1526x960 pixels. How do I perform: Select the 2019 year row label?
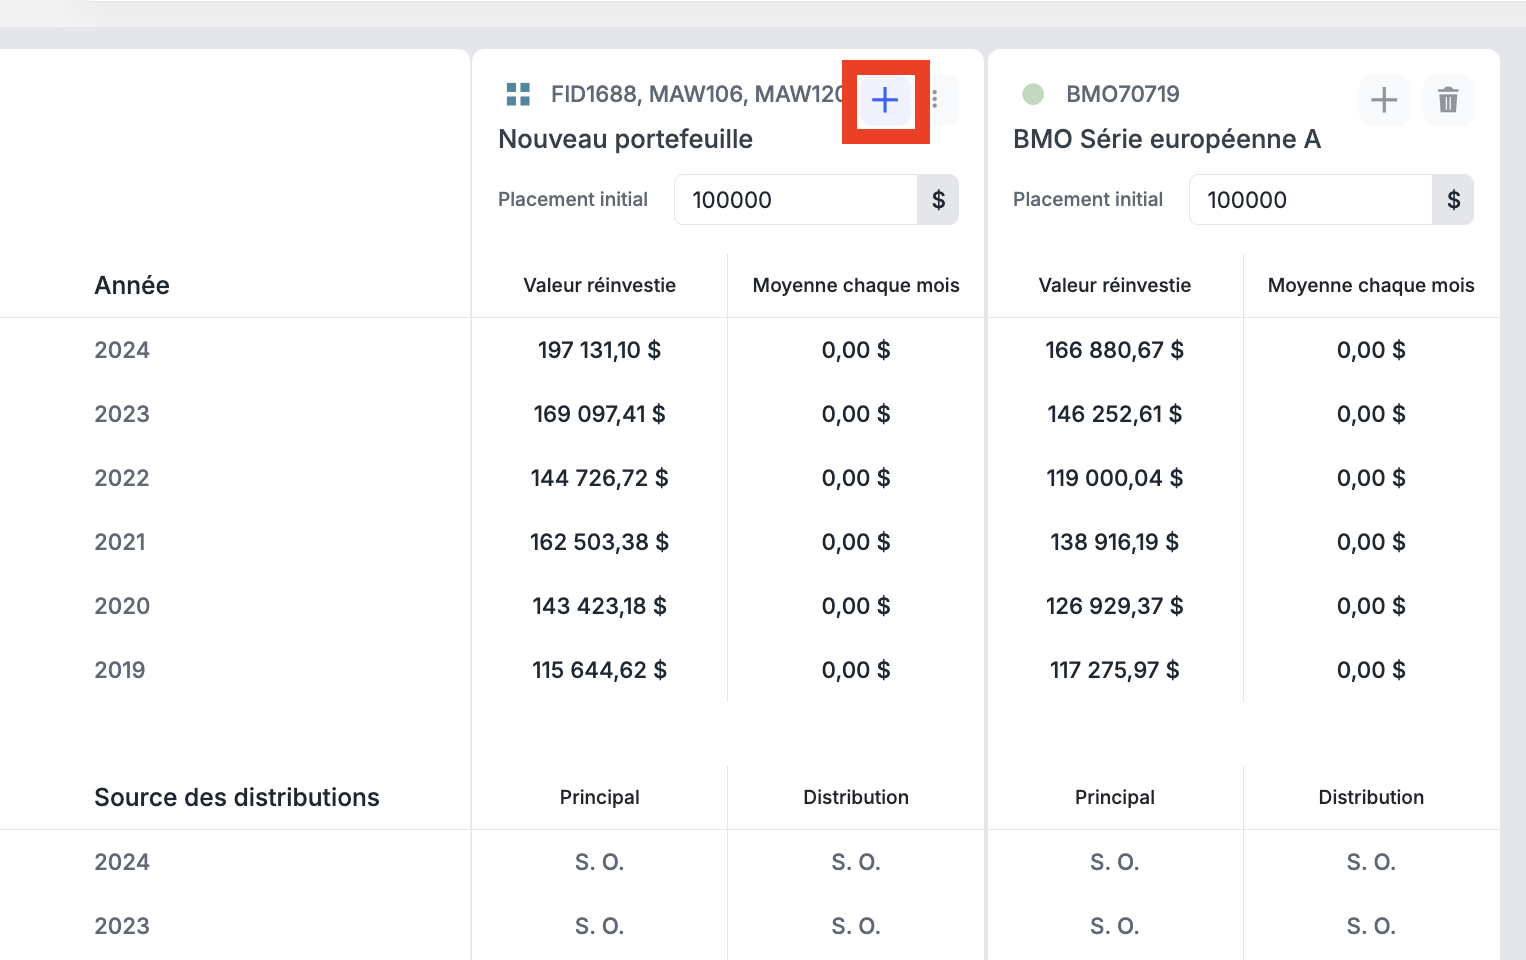(120, 670)
